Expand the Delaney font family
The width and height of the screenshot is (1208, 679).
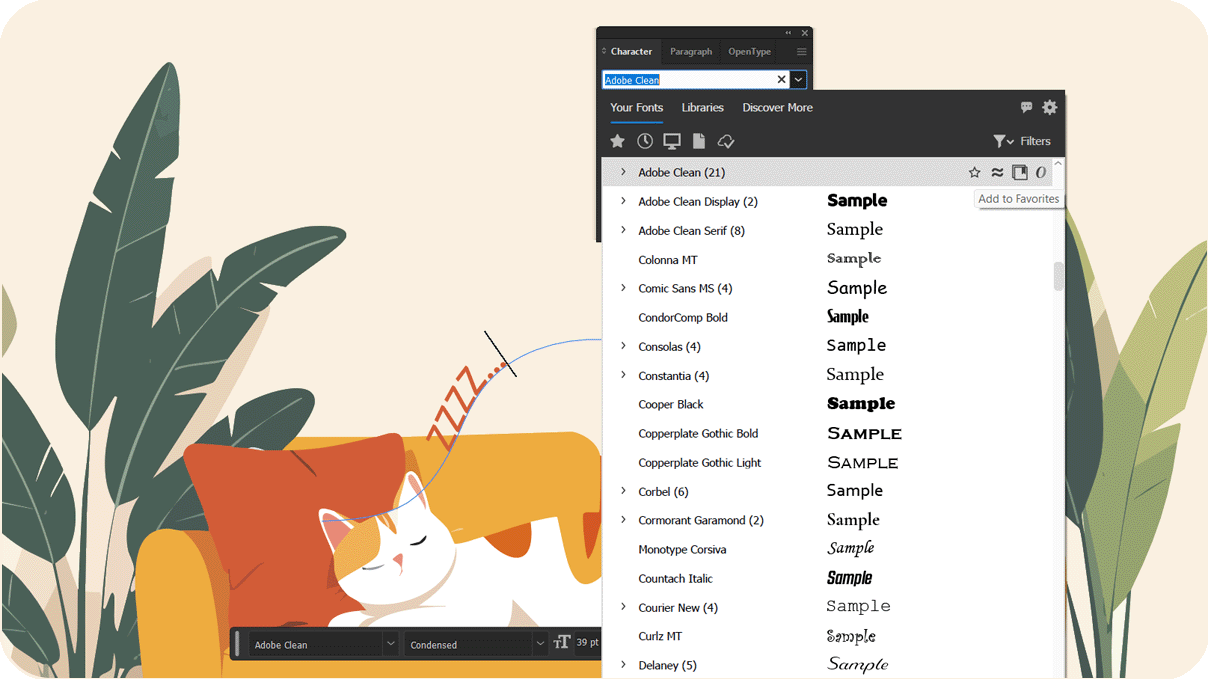pos(623,665)
